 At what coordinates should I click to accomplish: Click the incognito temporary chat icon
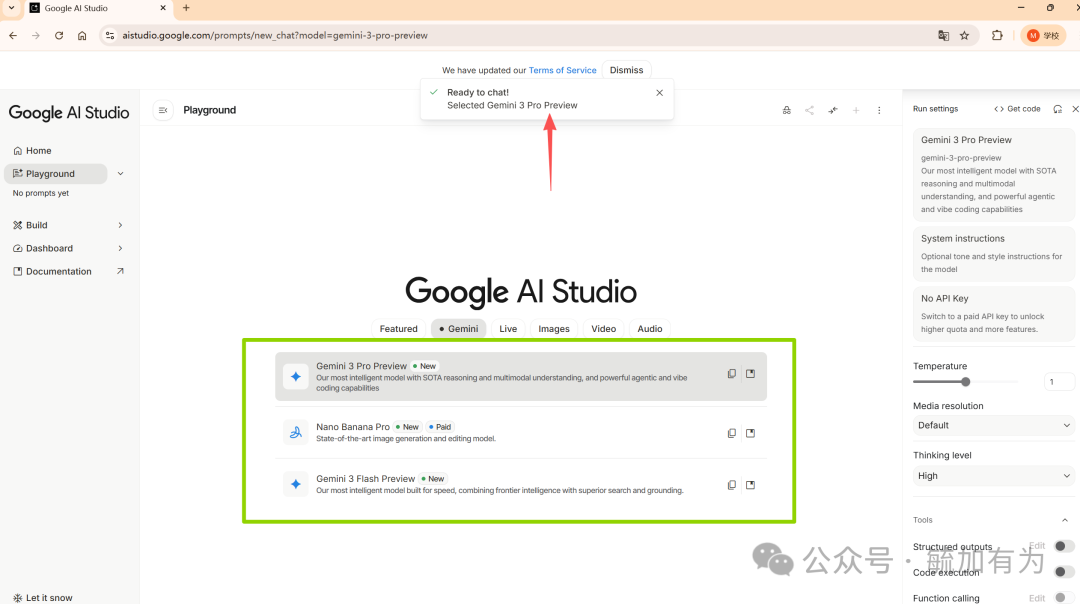coord(787,110)
